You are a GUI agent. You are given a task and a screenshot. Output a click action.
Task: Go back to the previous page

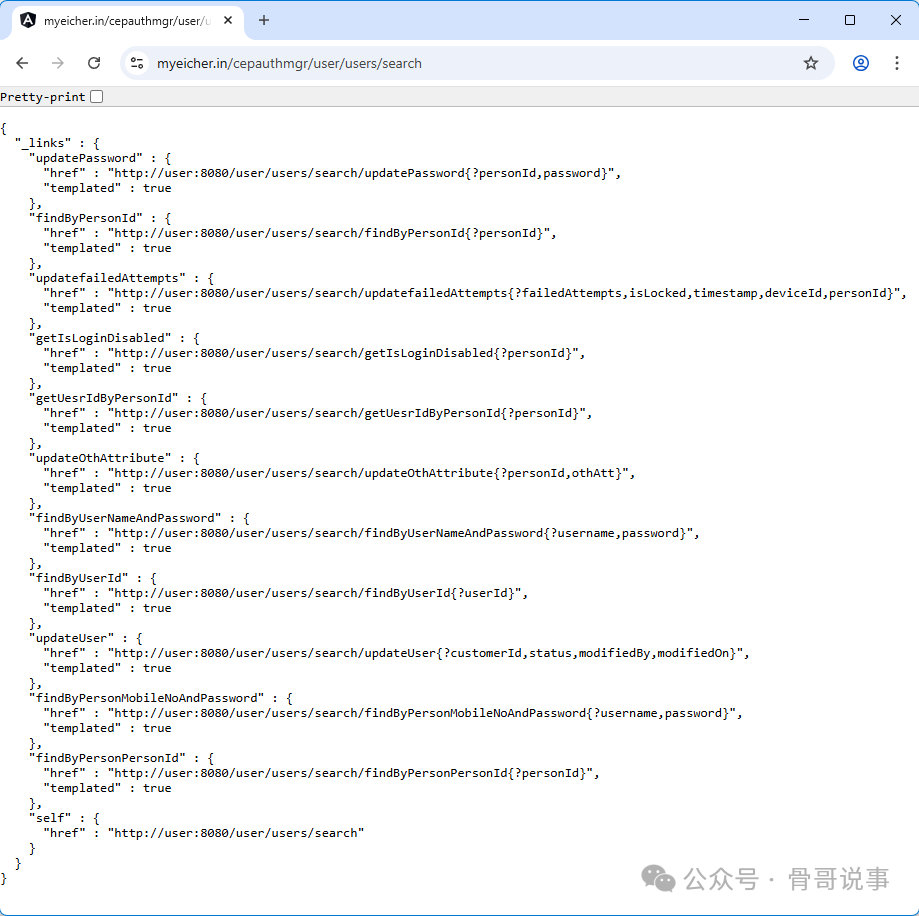pyautogui.click(x=22, y=63)
